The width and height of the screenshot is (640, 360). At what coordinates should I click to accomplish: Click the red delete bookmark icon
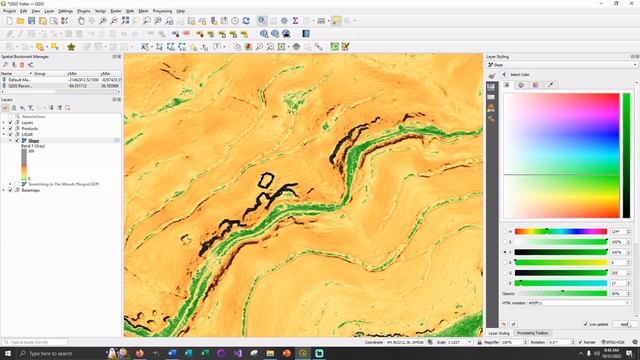pyautogui.click(x=22, y=65)
